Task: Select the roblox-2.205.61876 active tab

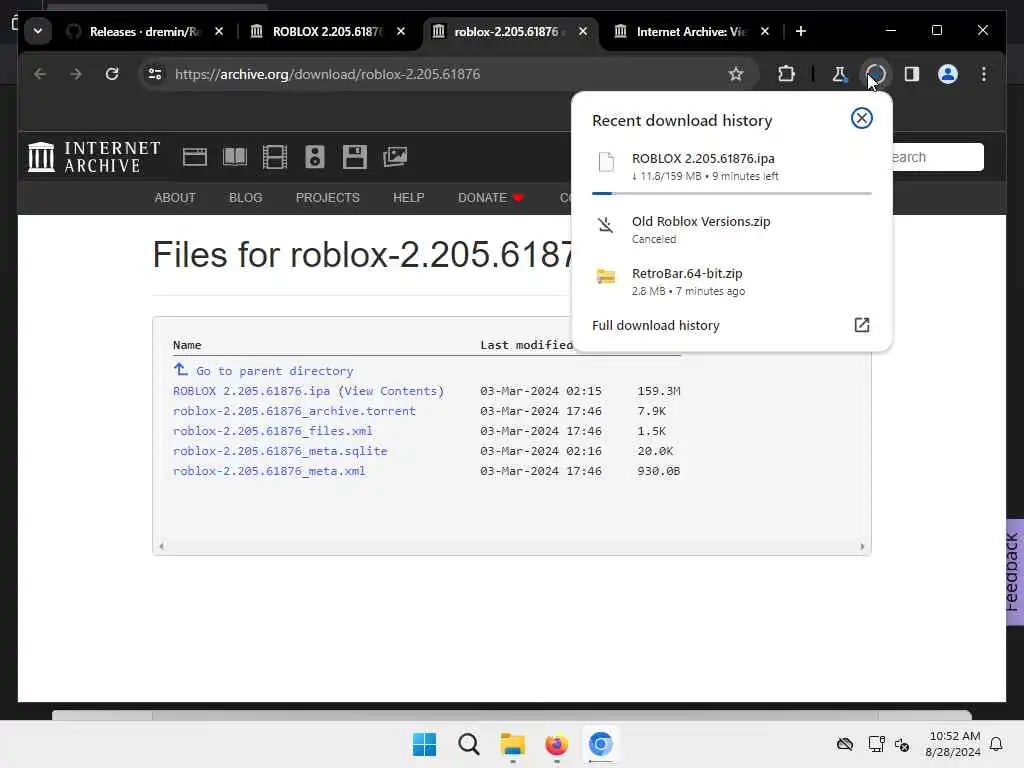Action: click(508, 31)
